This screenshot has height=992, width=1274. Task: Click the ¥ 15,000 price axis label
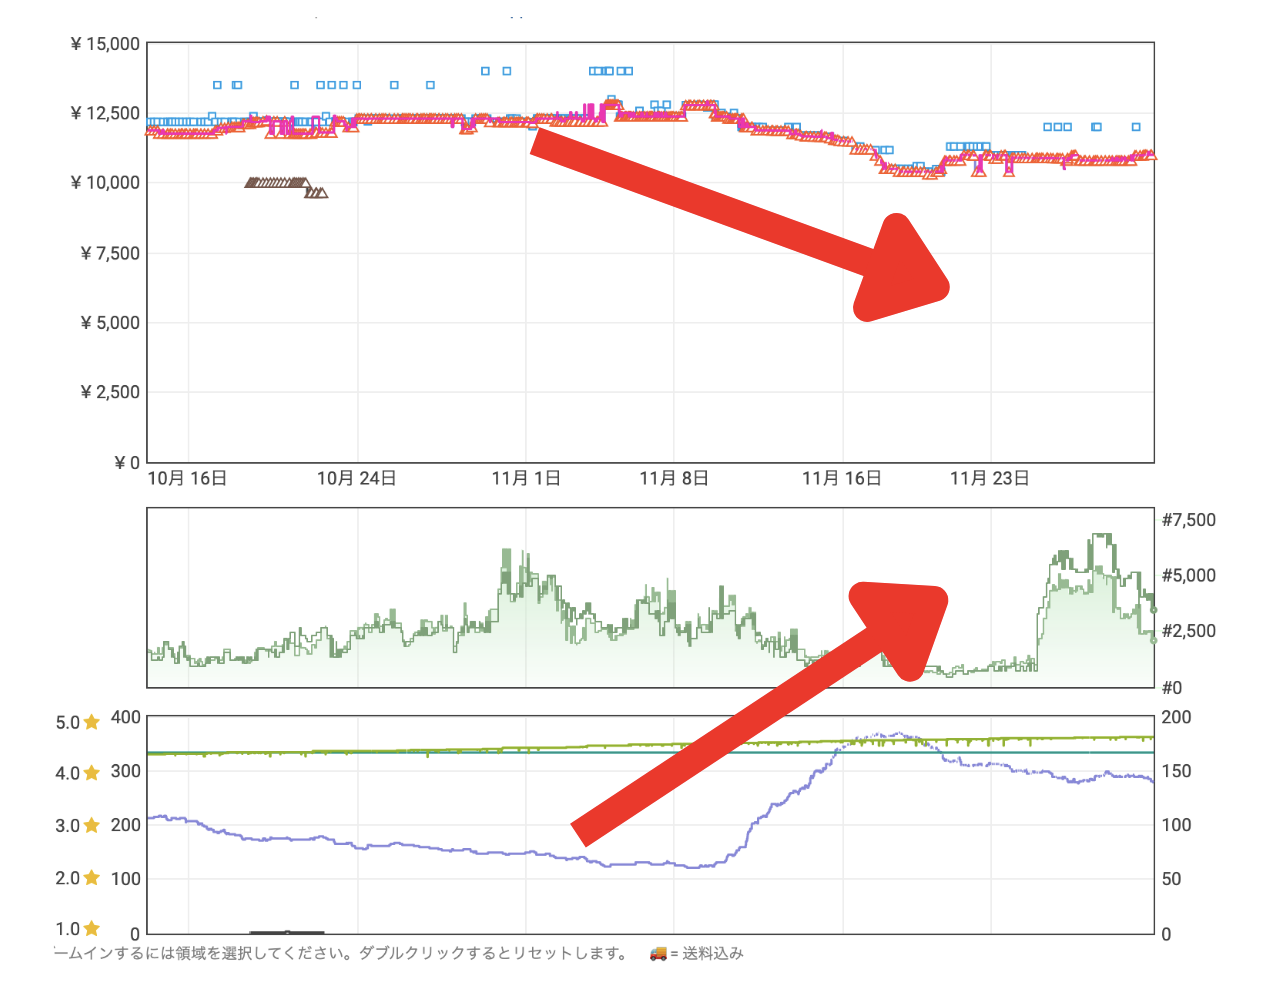click(x=105, y=44)
